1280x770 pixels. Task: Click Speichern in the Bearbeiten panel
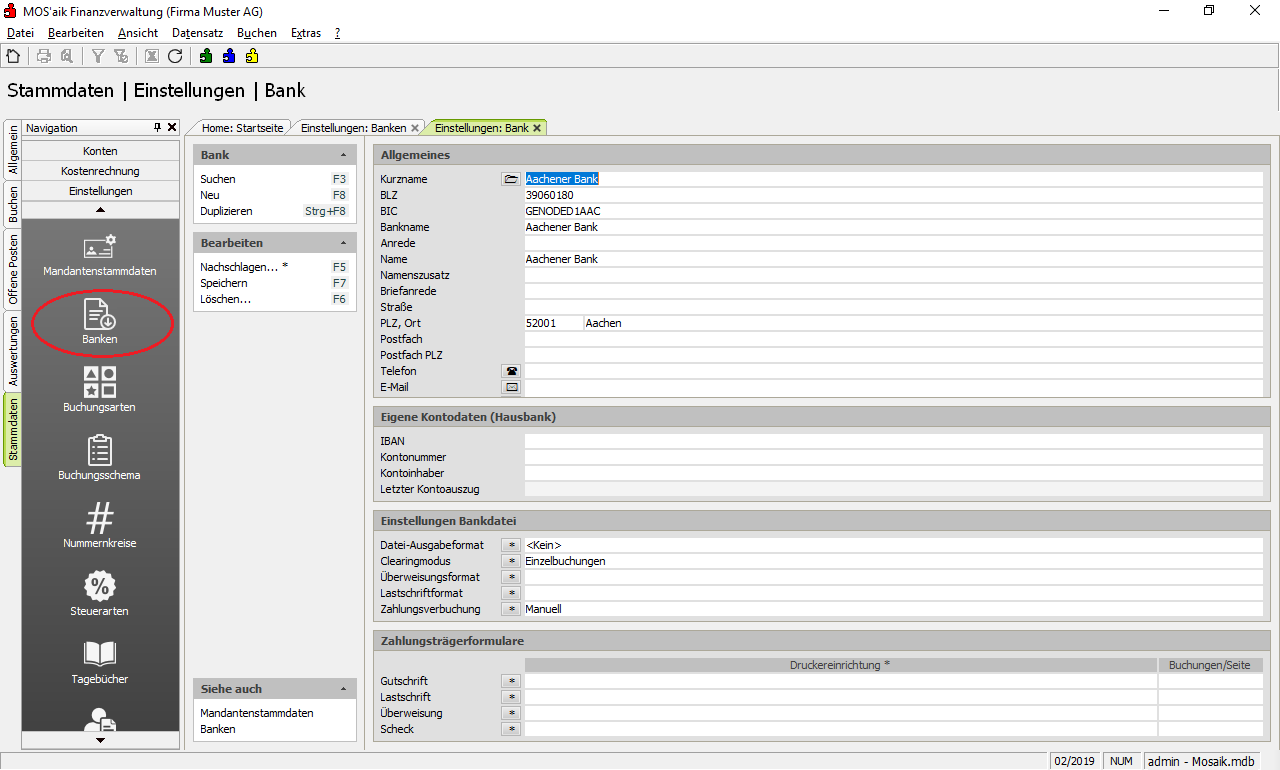pos(224,283)
